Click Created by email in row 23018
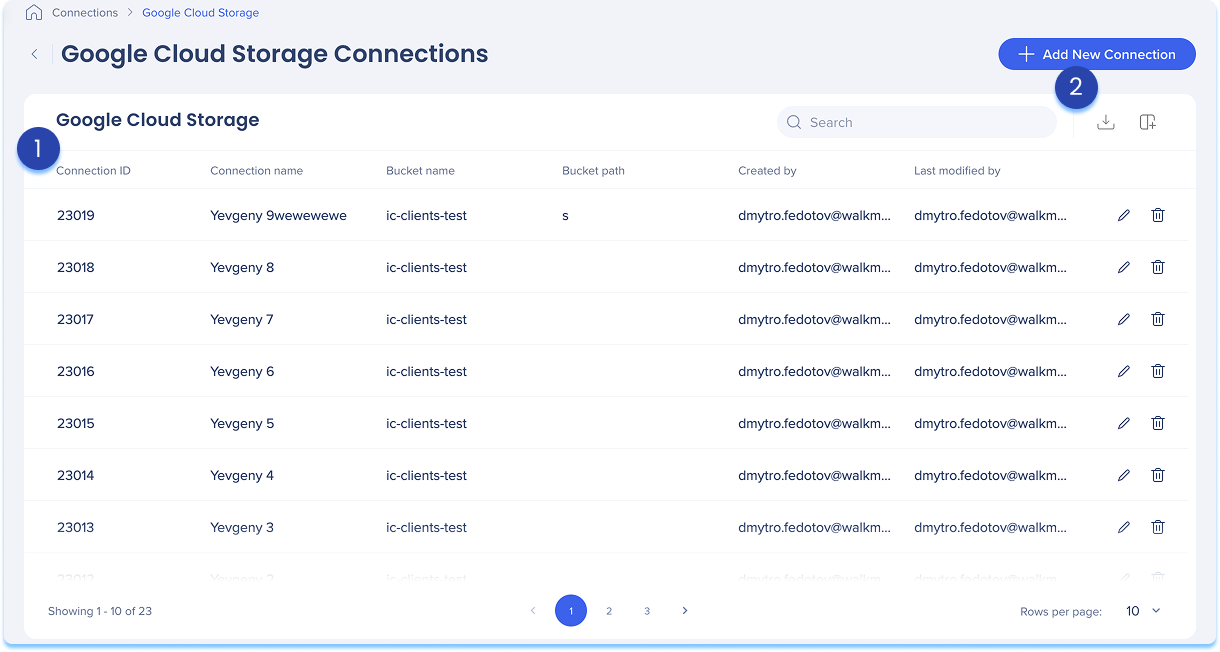The width and height of the screenshot is (1220, 652). pyautogui.click(x=814, y=267)
